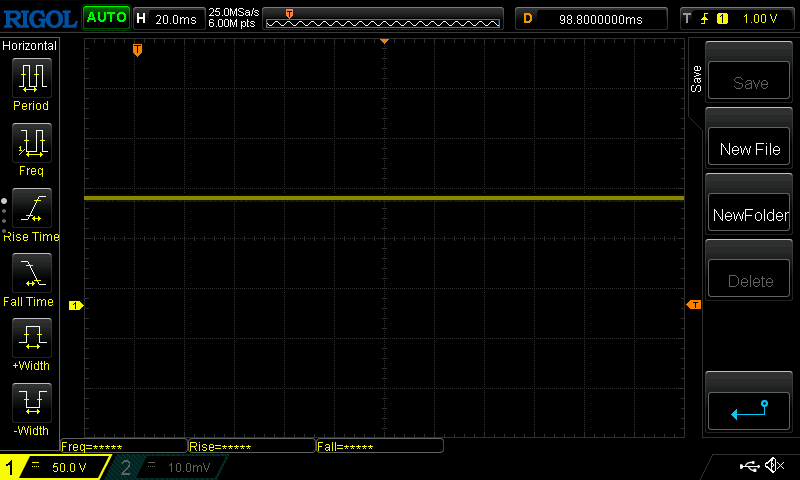Select the -Width measurement icon
Viewport: 800px width, 480px height.
(32, 402)
